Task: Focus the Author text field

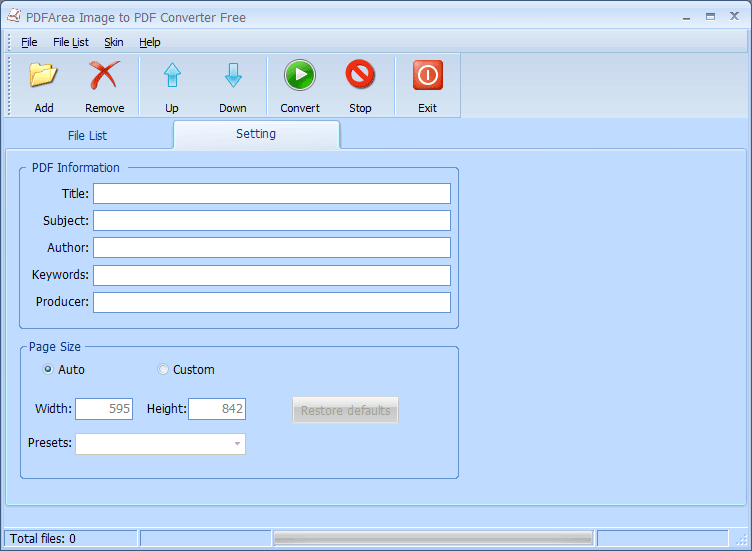Action: (x=272, y=247)
